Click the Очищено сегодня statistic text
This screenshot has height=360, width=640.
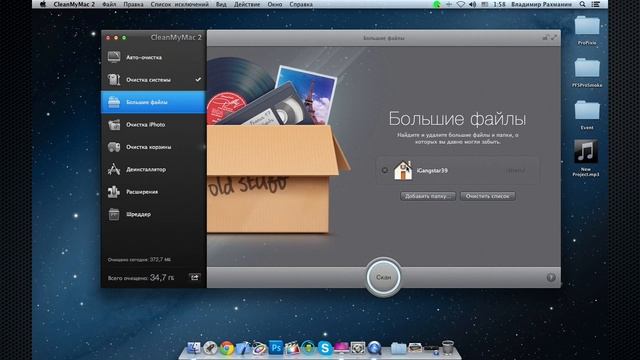coord(139,260)
